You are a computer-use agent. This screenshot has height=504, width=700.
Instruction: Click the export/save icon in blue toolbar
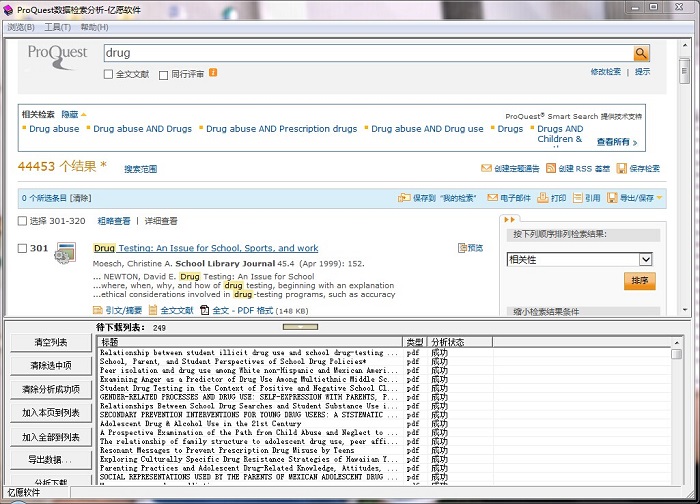612,198
